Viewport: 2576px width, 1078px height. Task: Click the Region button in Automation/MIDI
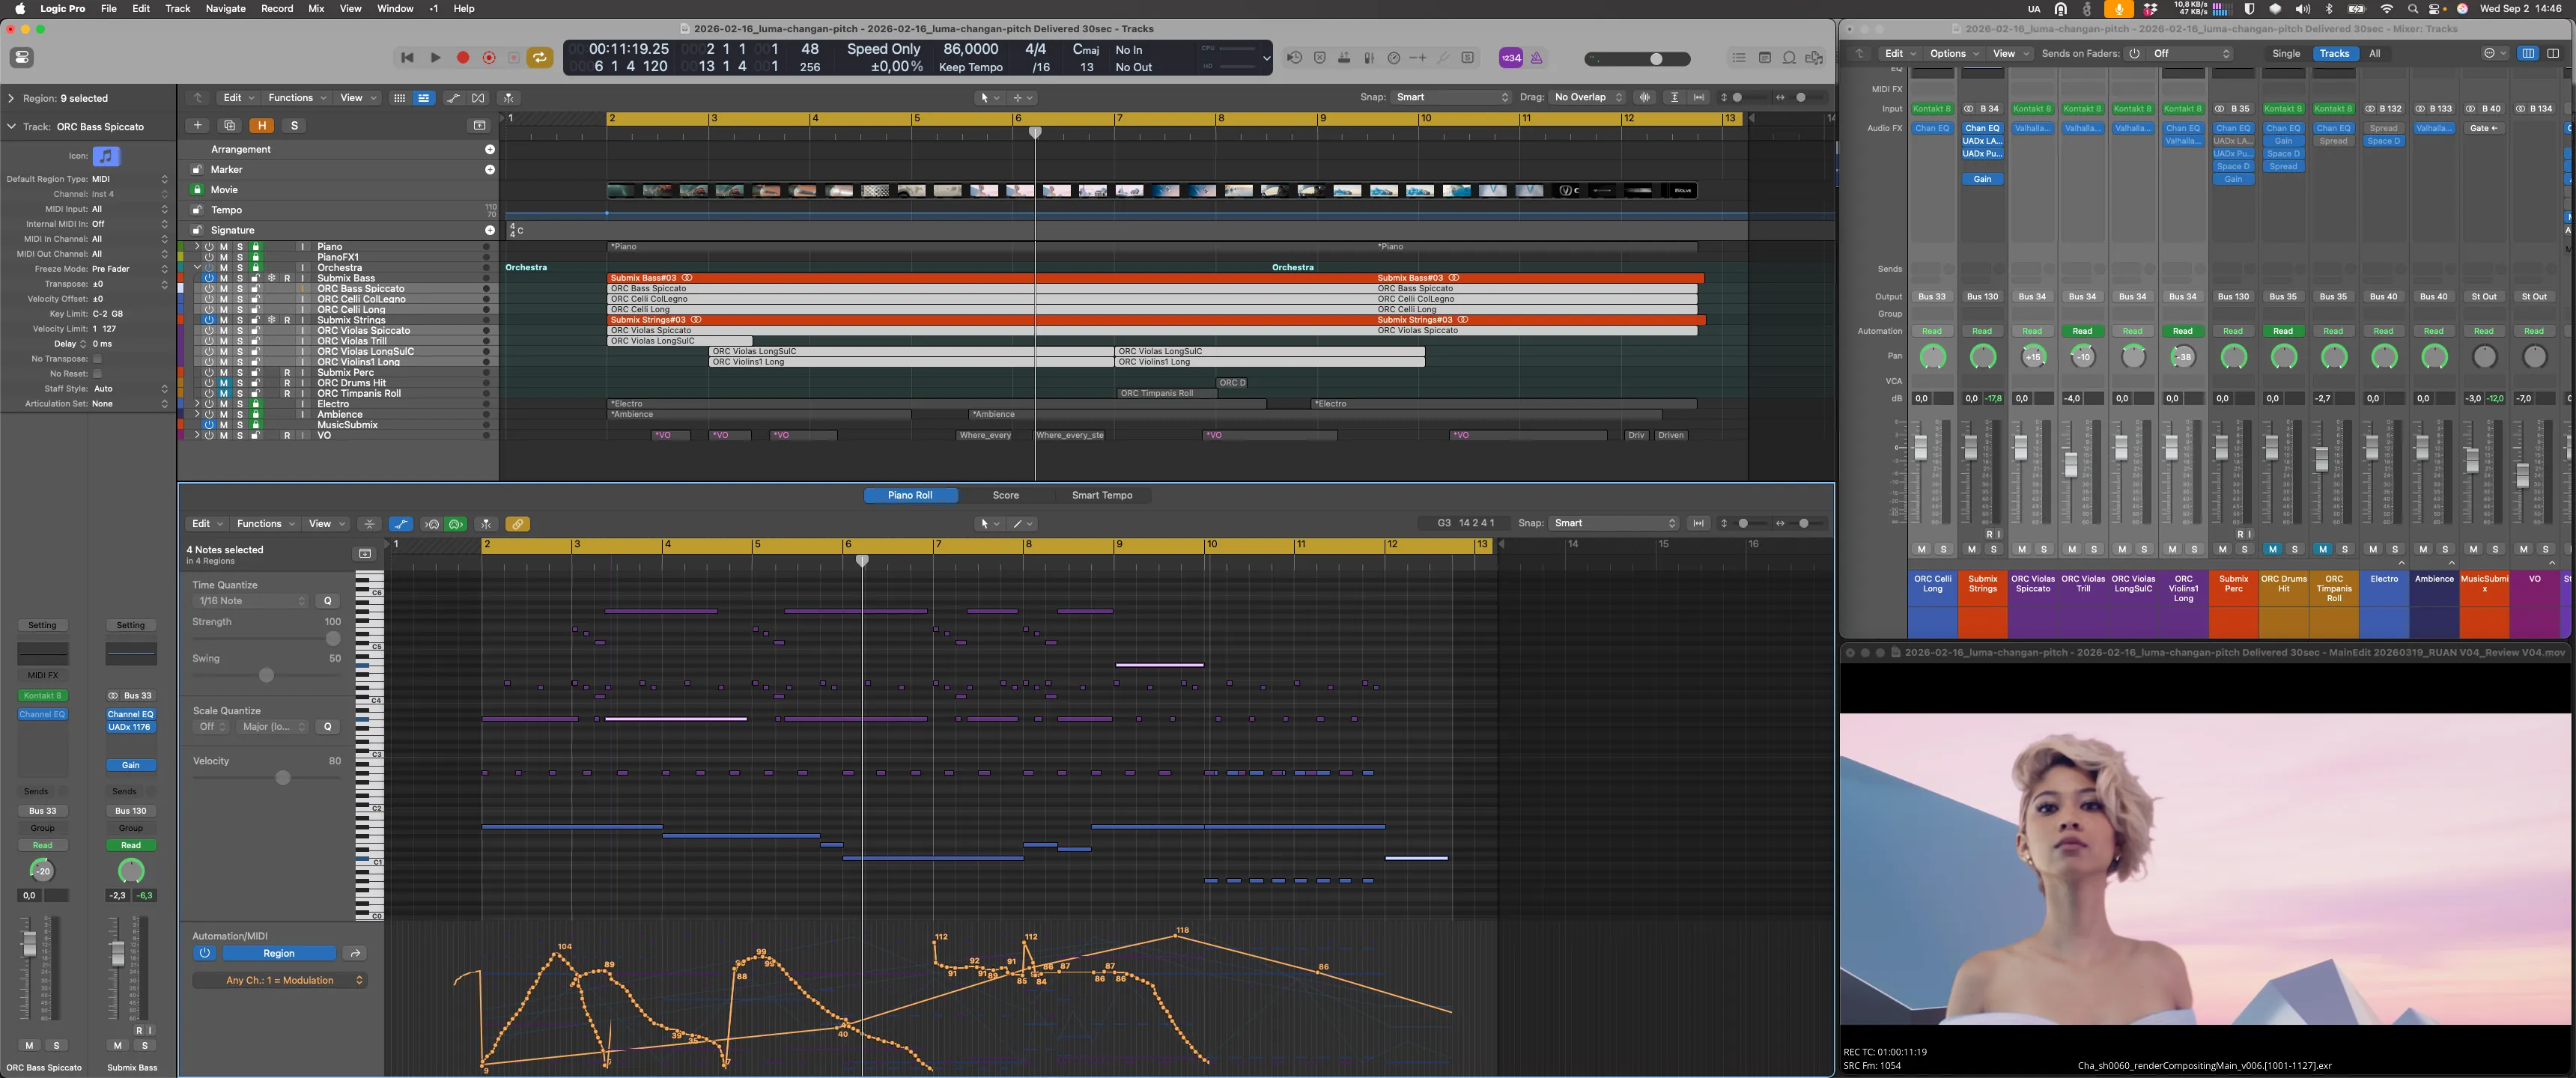click(279, 953)
